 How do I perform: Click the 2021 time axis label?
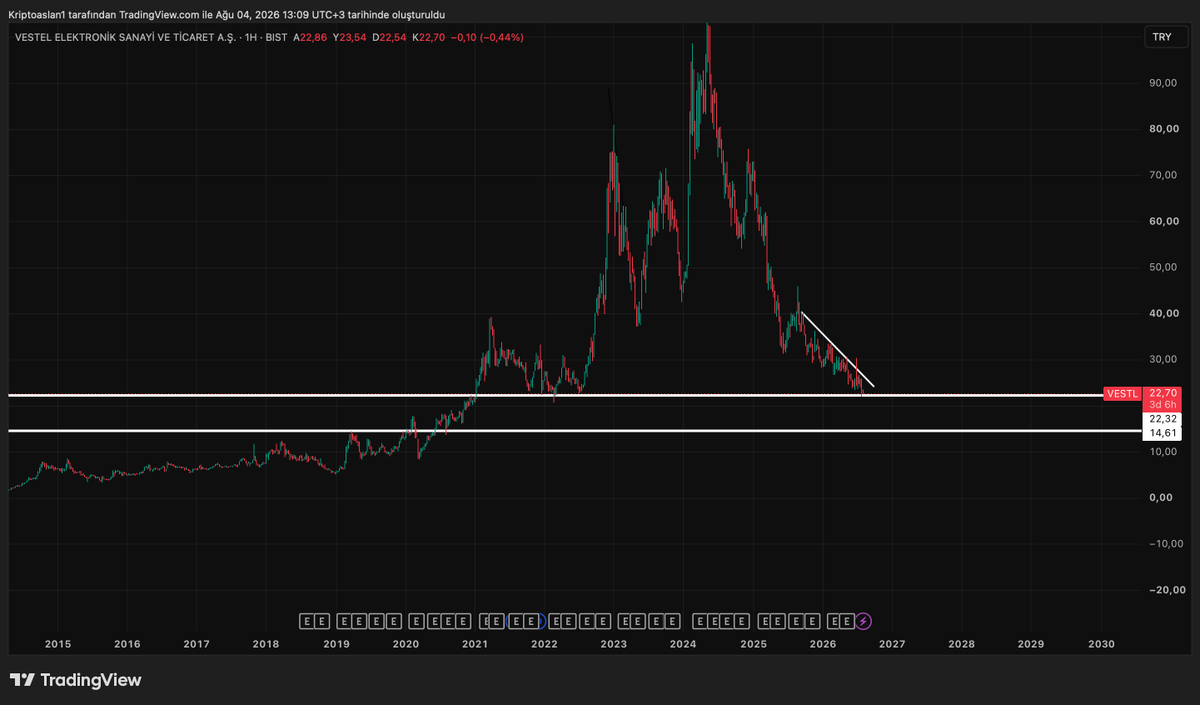click(475, 645)
